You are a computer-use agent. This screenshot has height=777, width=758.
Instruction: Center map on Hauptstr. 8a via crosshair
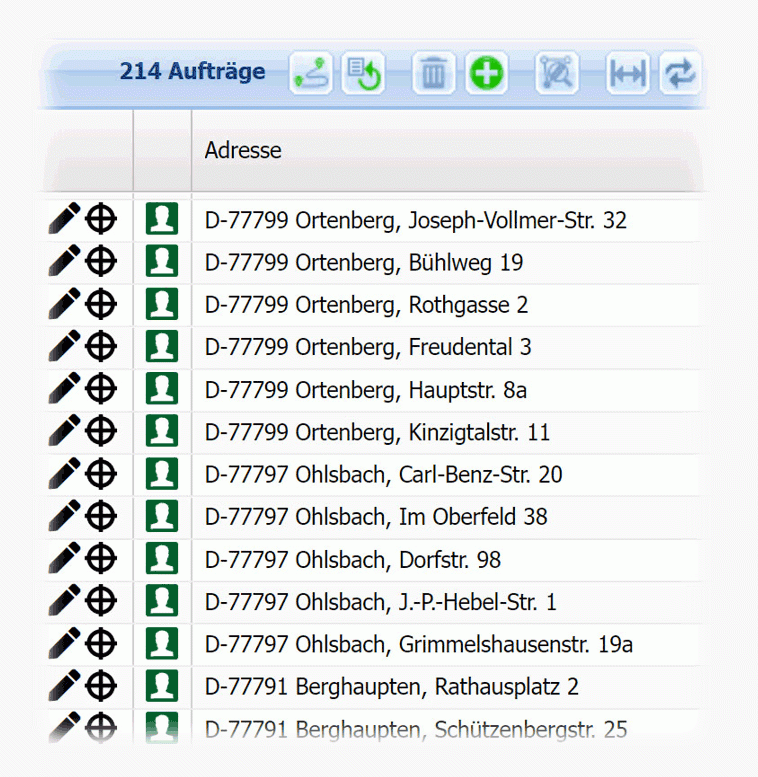pyautogui.click(x=100, y=389)
